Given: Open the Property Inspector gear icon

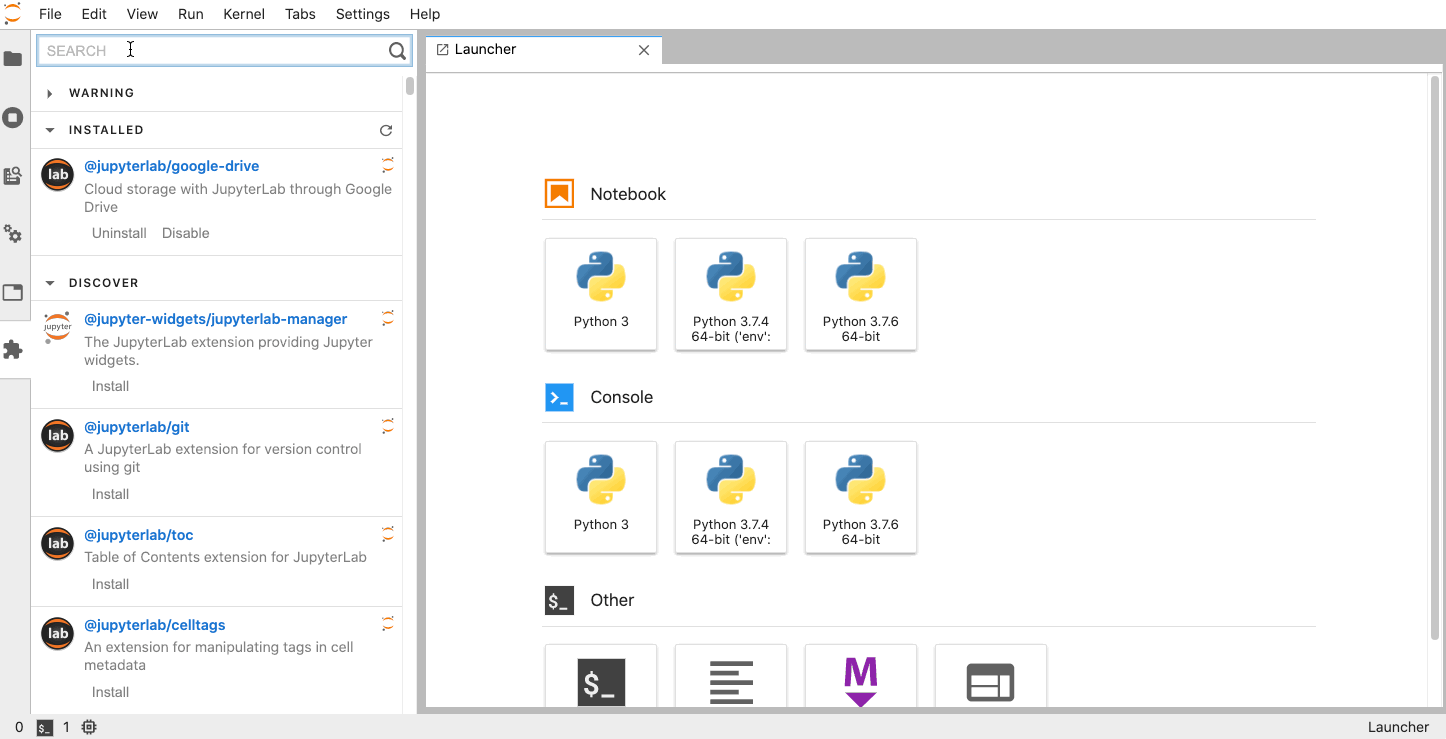Looking at the screenshot, I should click(x=13, y=234).
